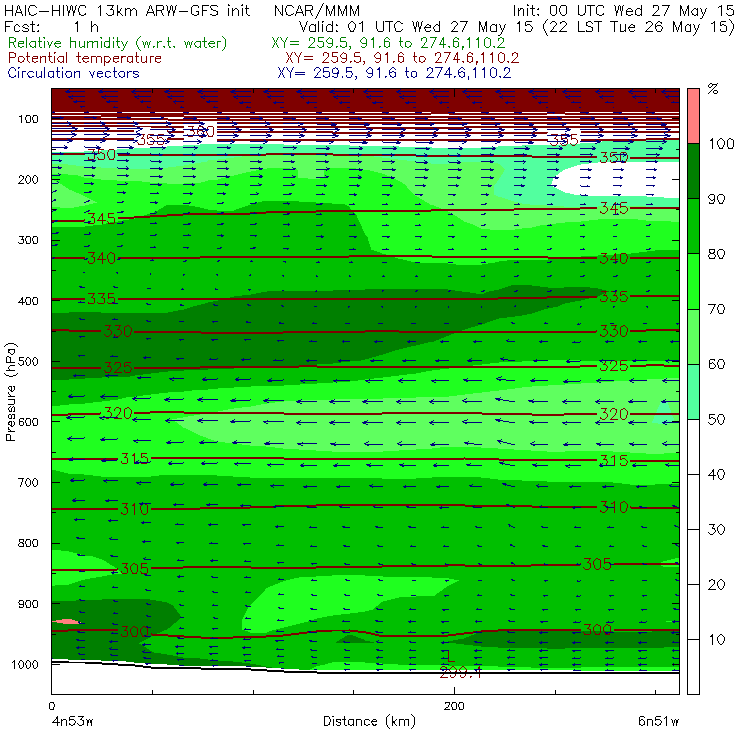The image size is (740, 740).
Task: Click the colorbar '20' value label
Action: (x=716, y=585)
